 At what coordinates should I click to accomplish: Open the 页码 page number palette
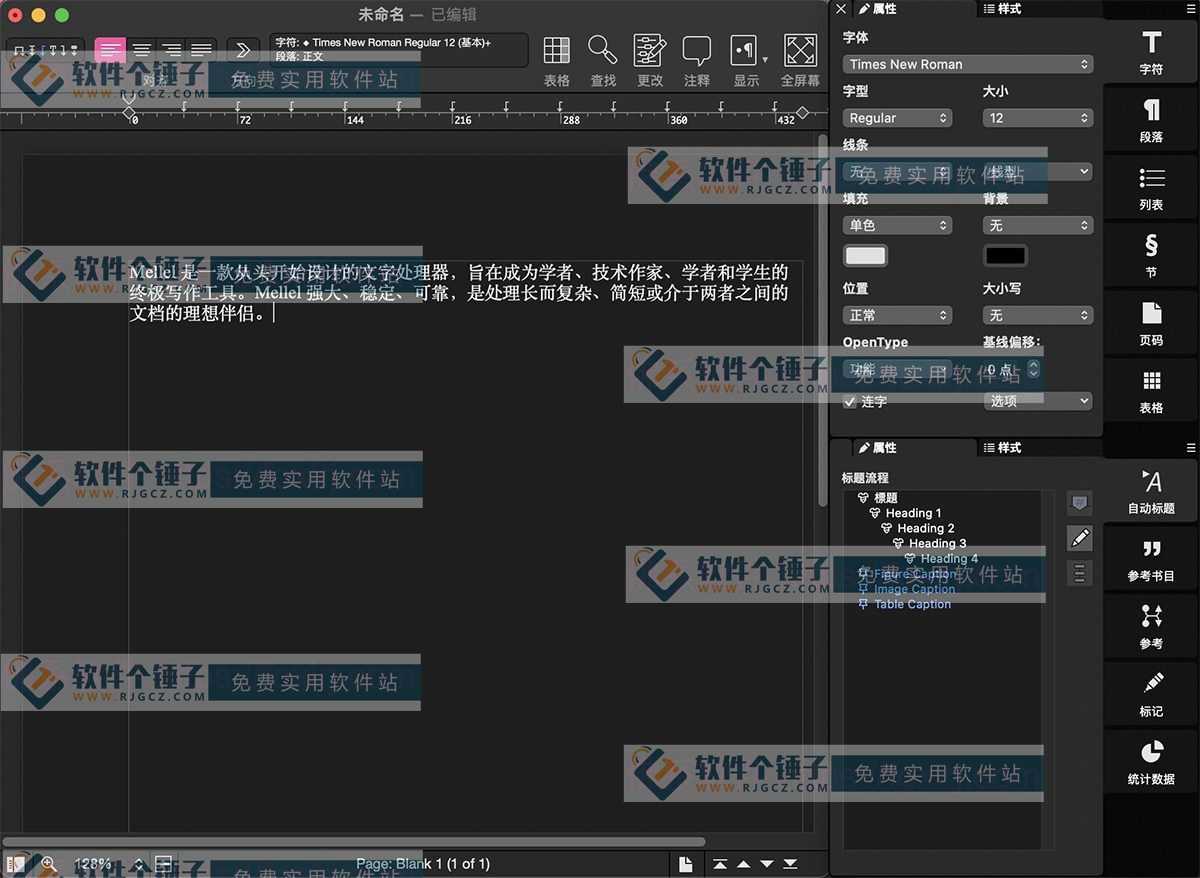[1151, 324]
